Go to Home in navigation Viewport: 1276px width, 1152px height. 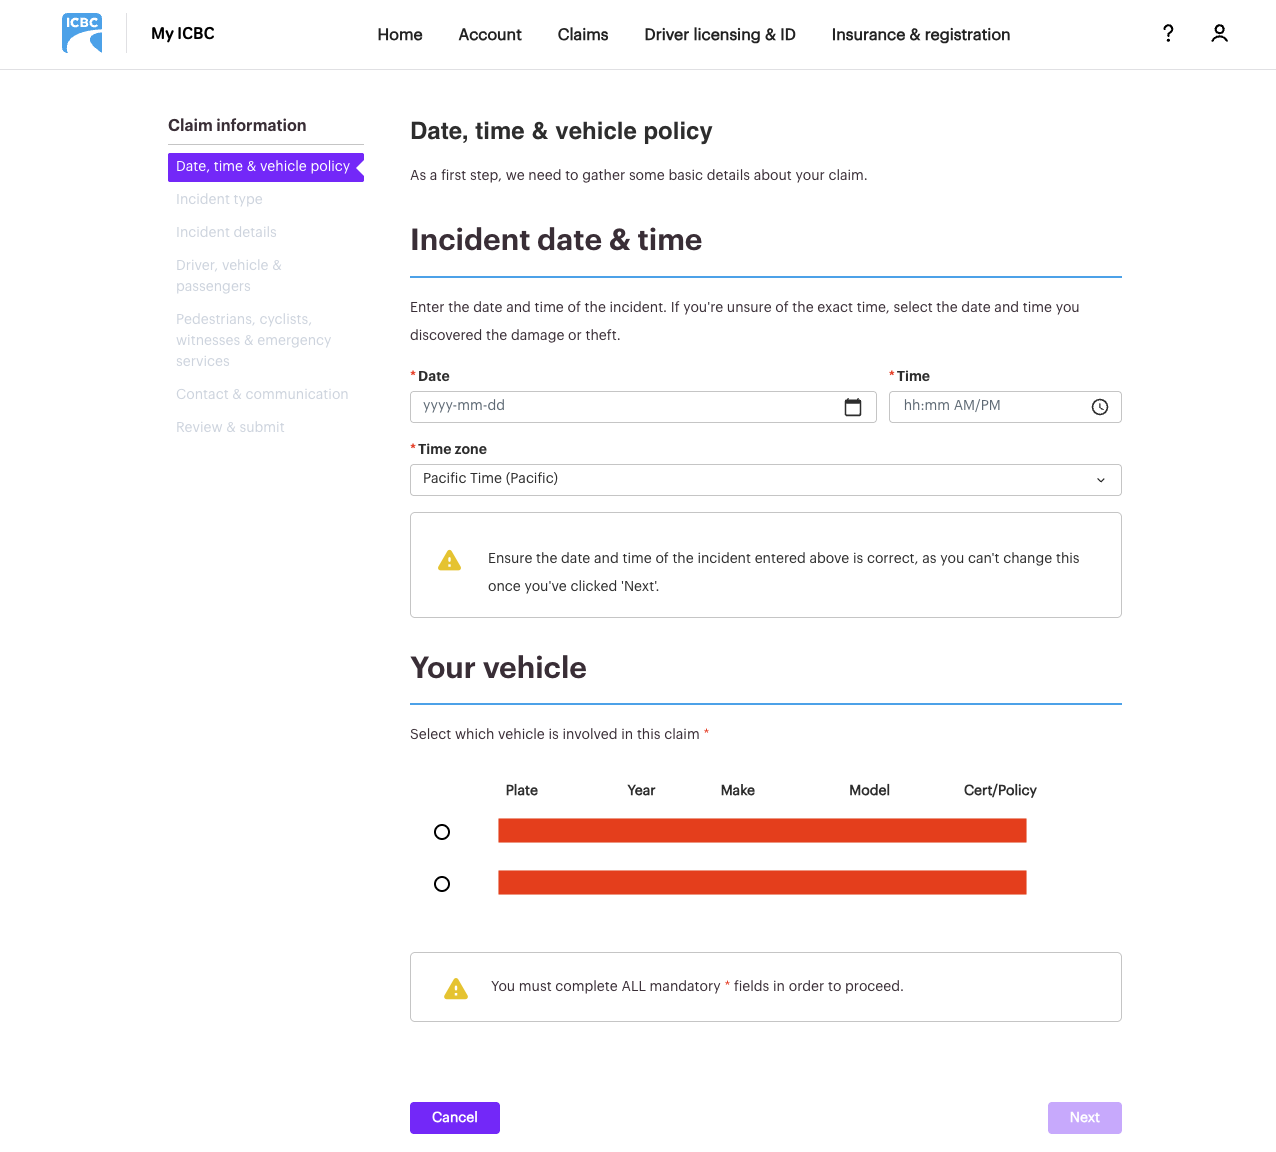click(x=400, y=35)
